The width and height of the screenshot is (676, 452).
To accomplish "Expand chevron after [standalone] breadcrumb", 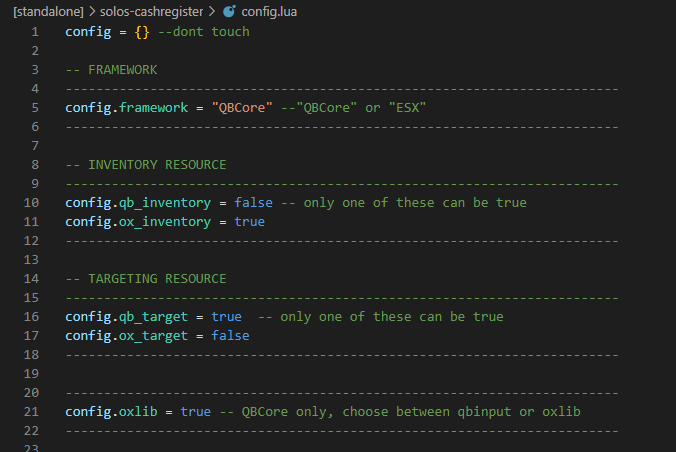I will click(92, 12).
